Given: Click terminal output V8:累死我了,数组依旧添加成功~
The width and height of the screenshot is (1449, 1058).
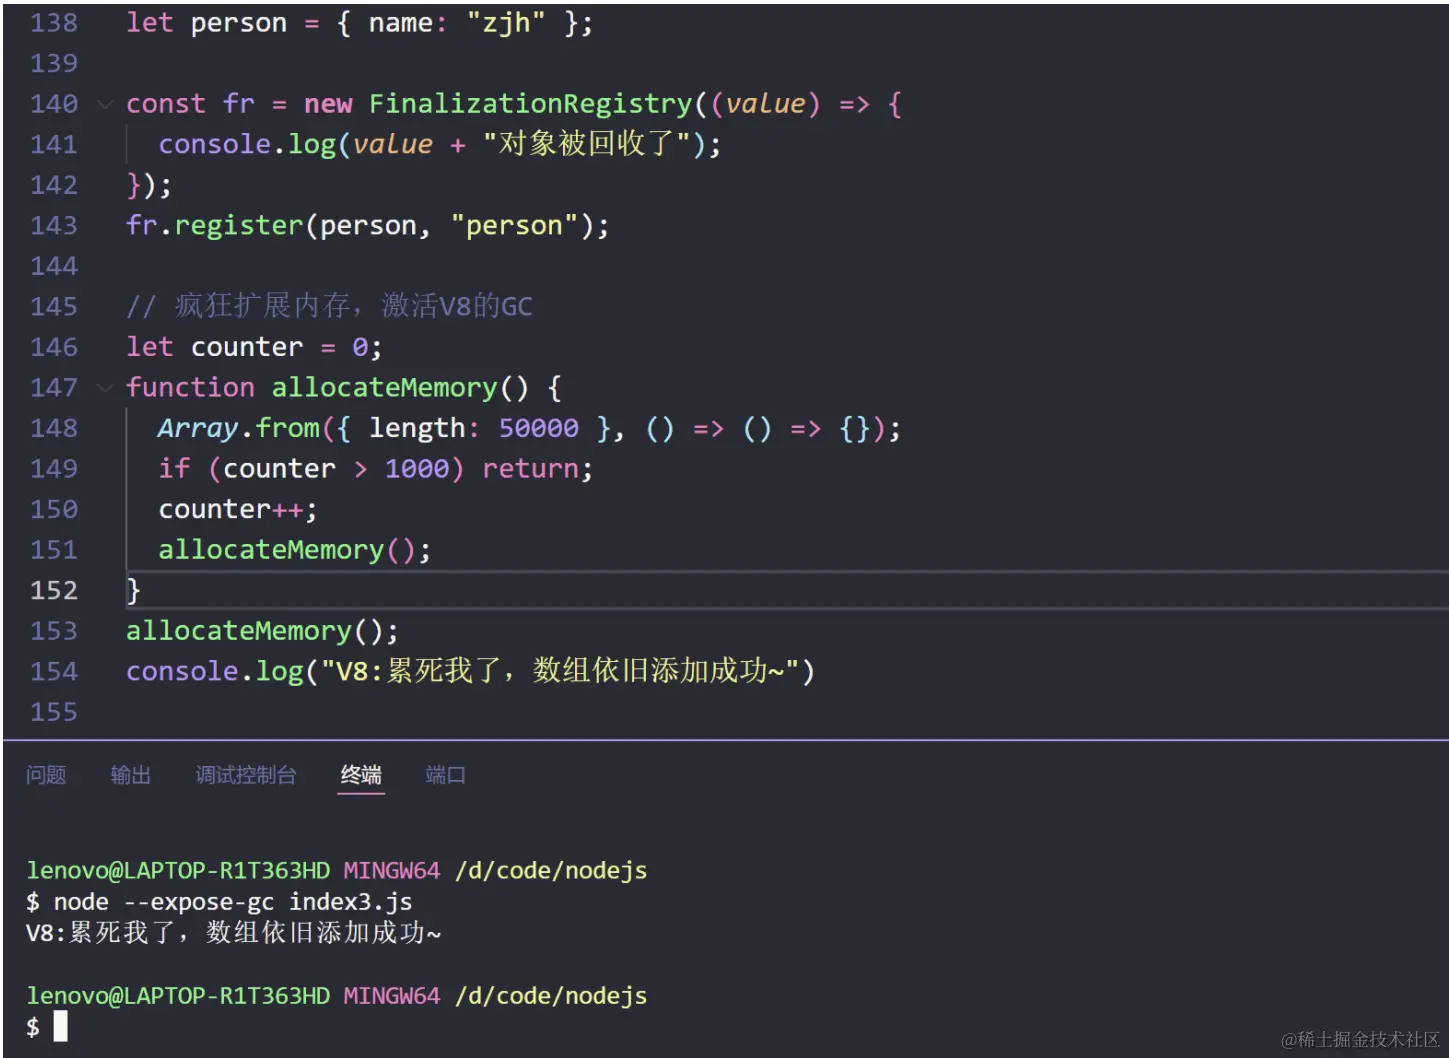Looking at the screenshot, I should [233, 933].
